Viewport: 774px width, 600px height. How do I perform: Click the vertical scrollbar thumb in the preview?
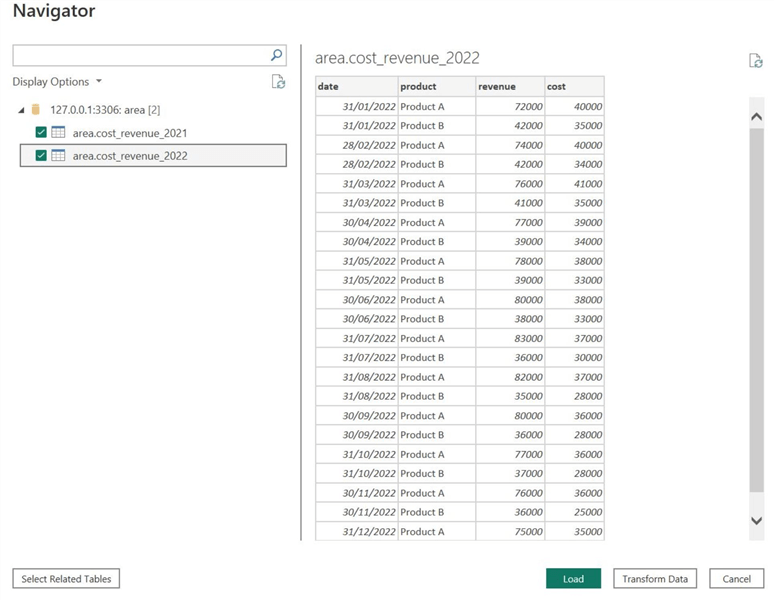[756, 310]
